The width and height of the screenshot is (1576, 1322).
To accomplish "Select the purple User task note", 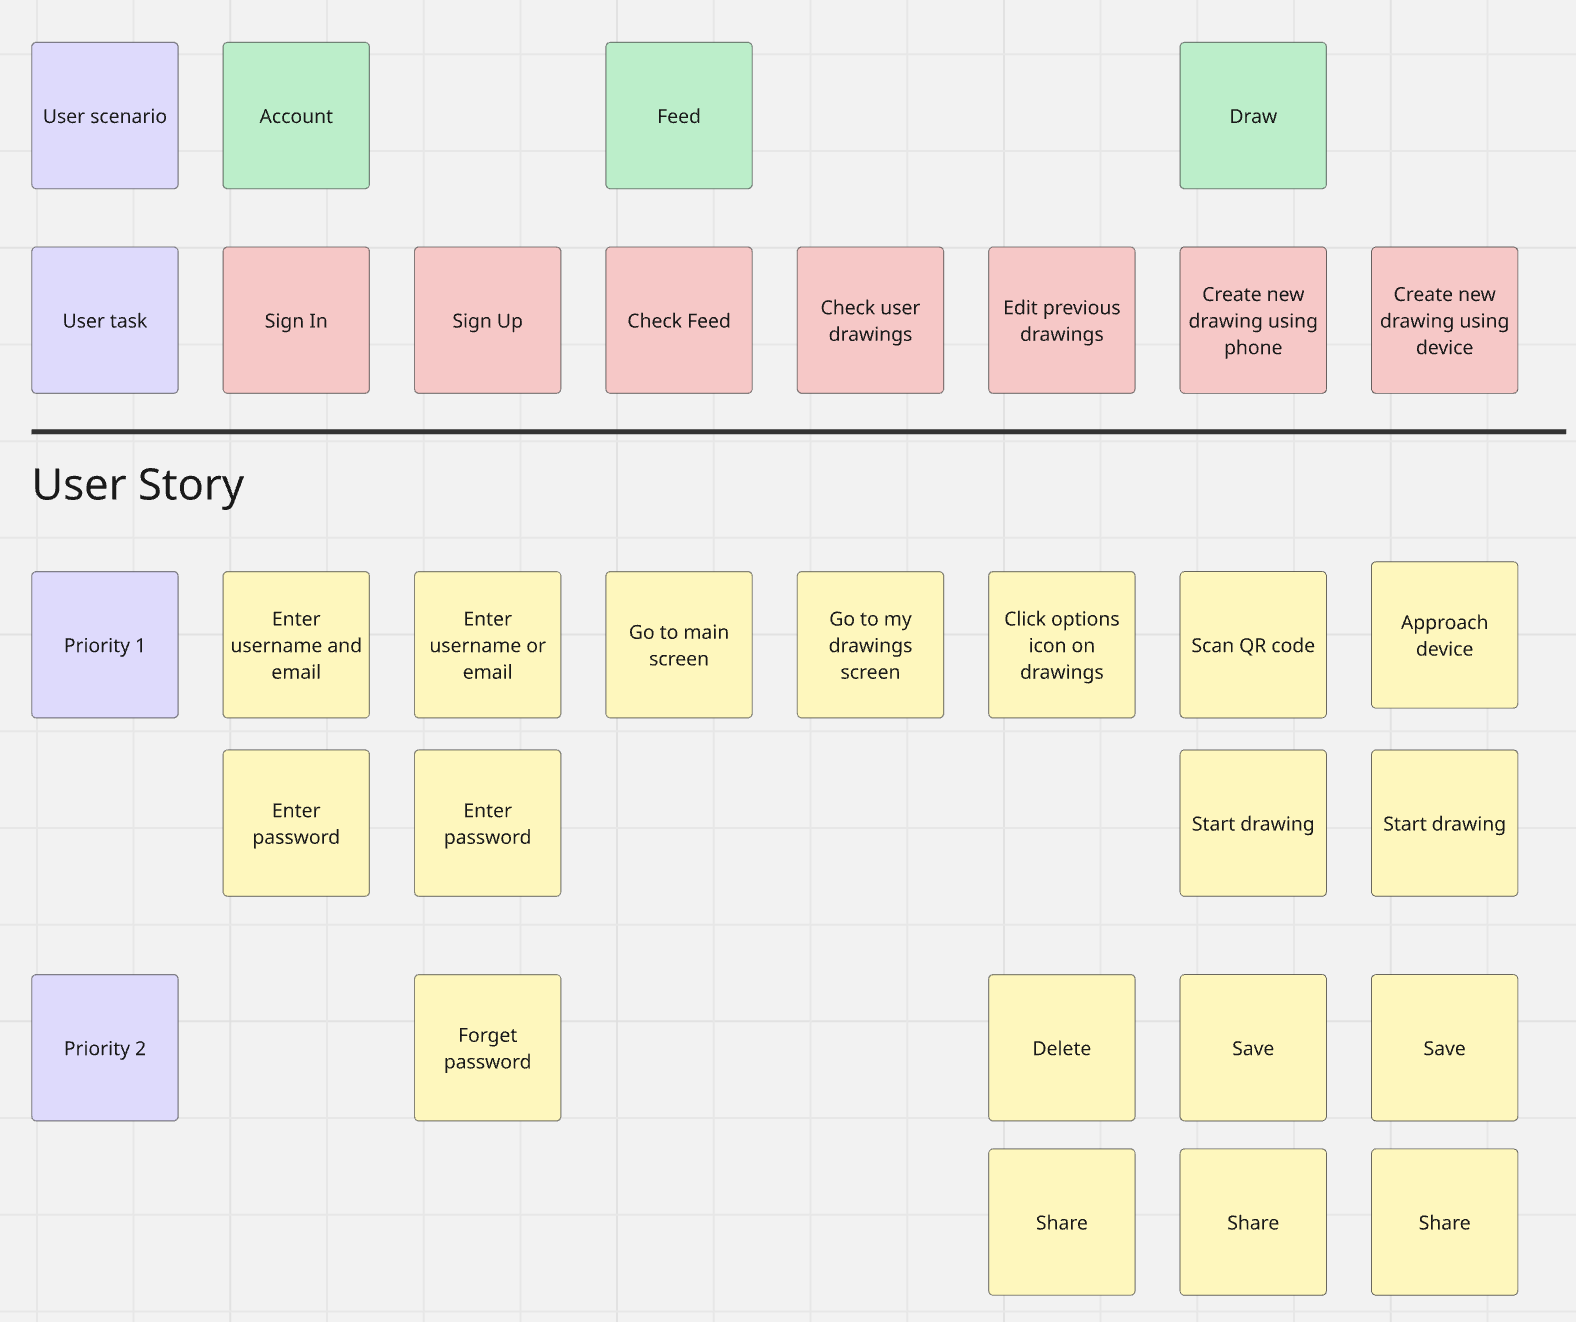I will point(105,320).
